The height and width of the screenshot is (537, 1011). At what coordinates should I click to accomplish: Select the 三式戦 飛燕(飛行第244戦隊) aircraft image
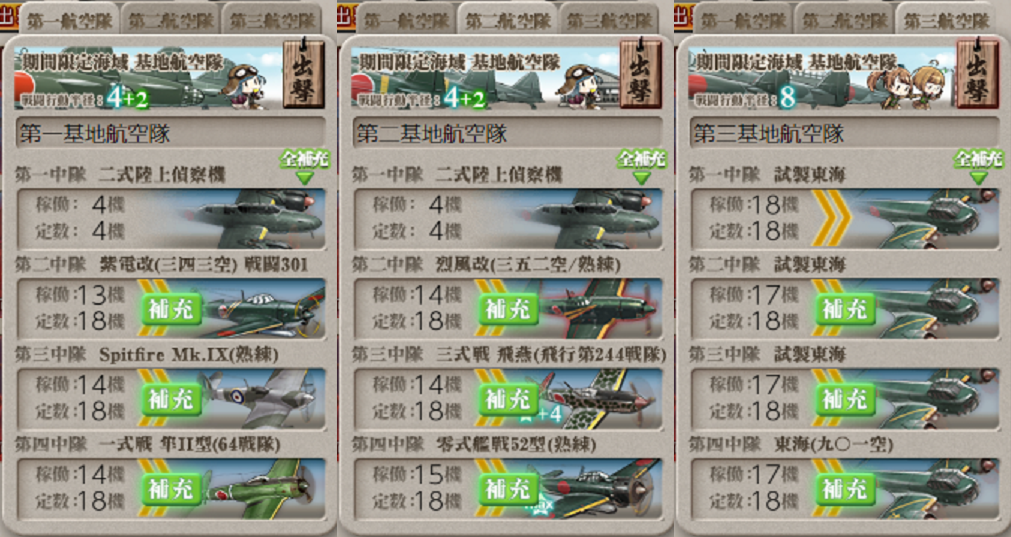602,399
